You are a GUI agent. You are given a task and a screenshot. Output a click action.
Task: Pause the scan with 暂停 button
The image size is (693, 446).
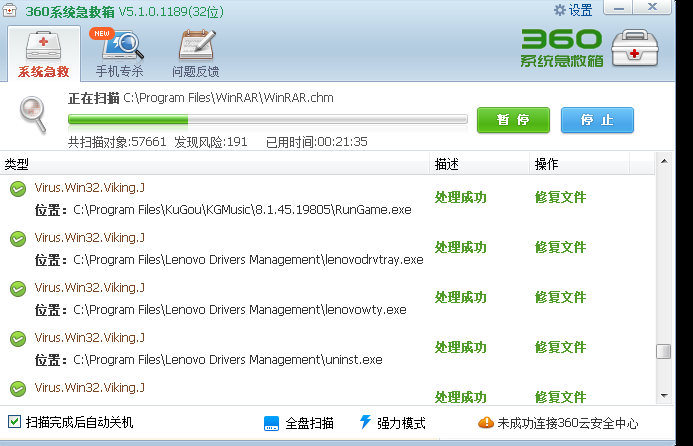[513, 120]
